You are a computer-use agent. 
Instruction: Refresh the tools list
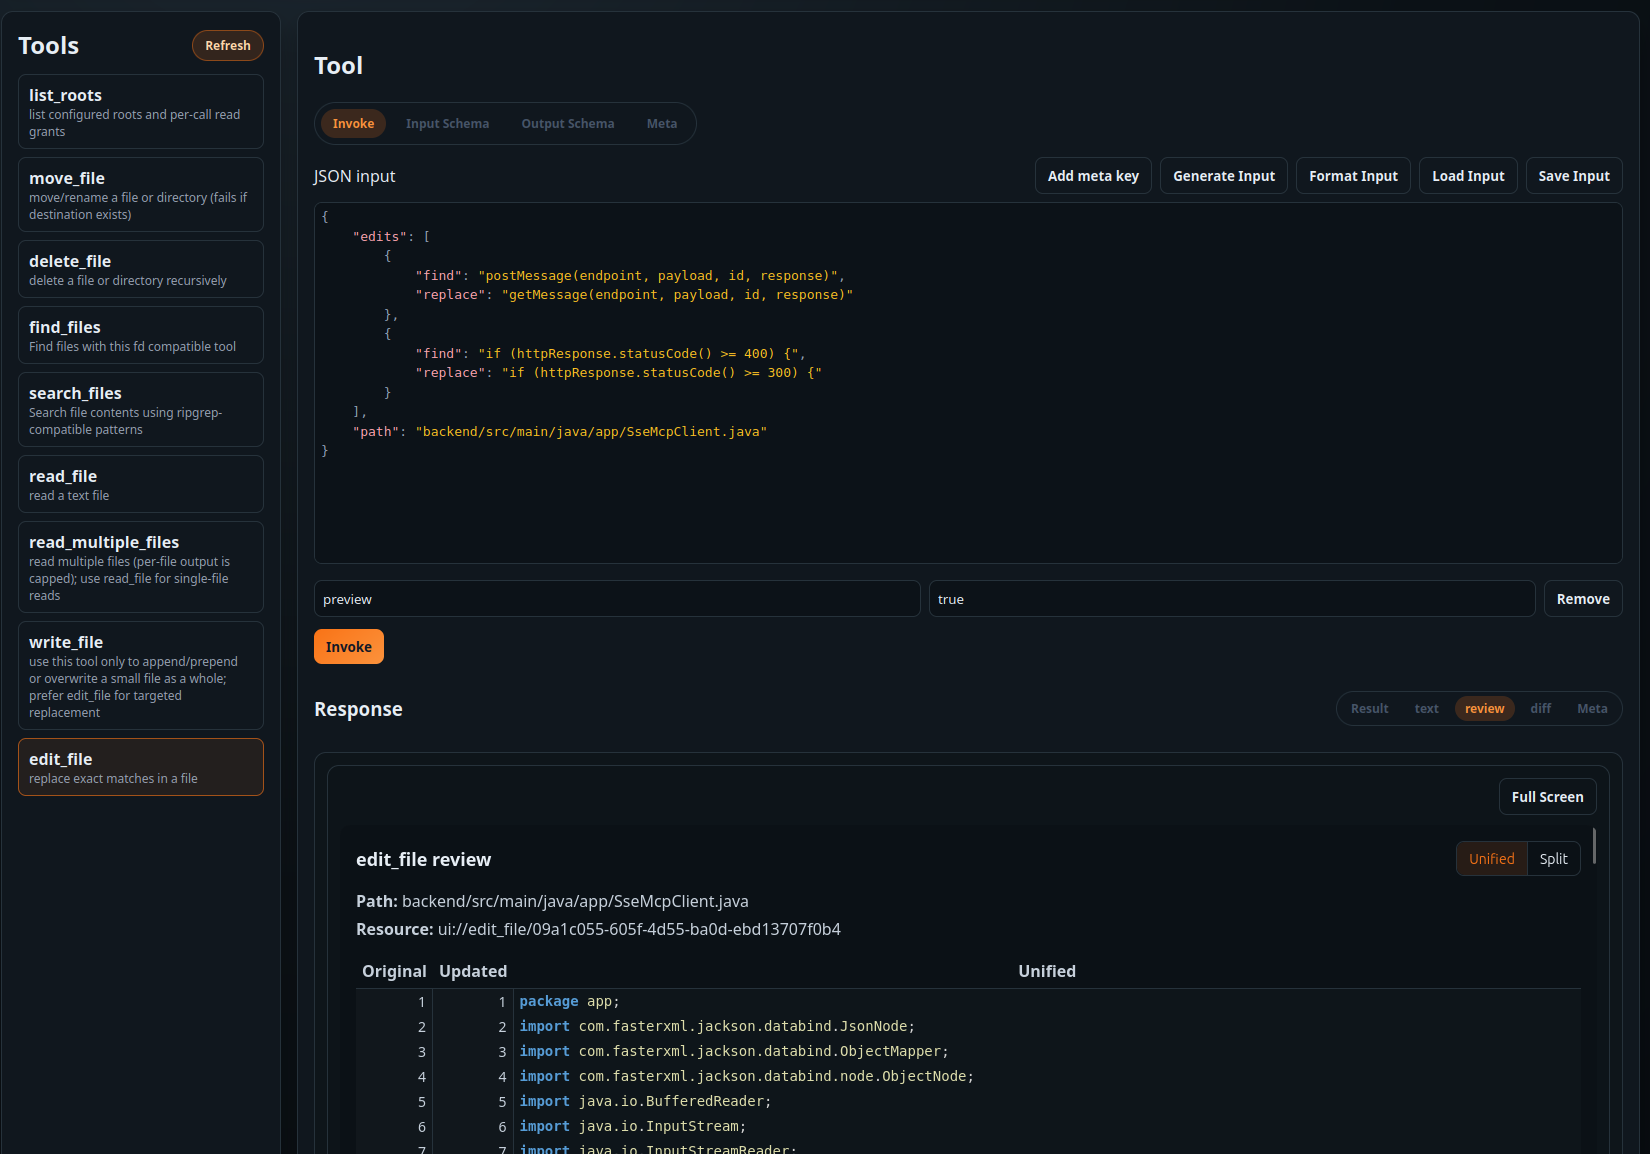(227, 45)
